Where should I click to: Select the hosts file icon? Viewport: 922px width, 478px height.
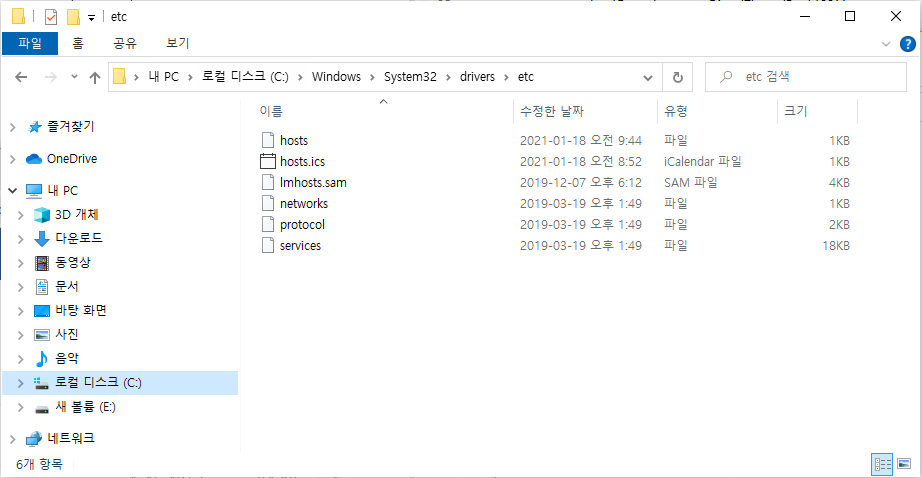[268, 140]
